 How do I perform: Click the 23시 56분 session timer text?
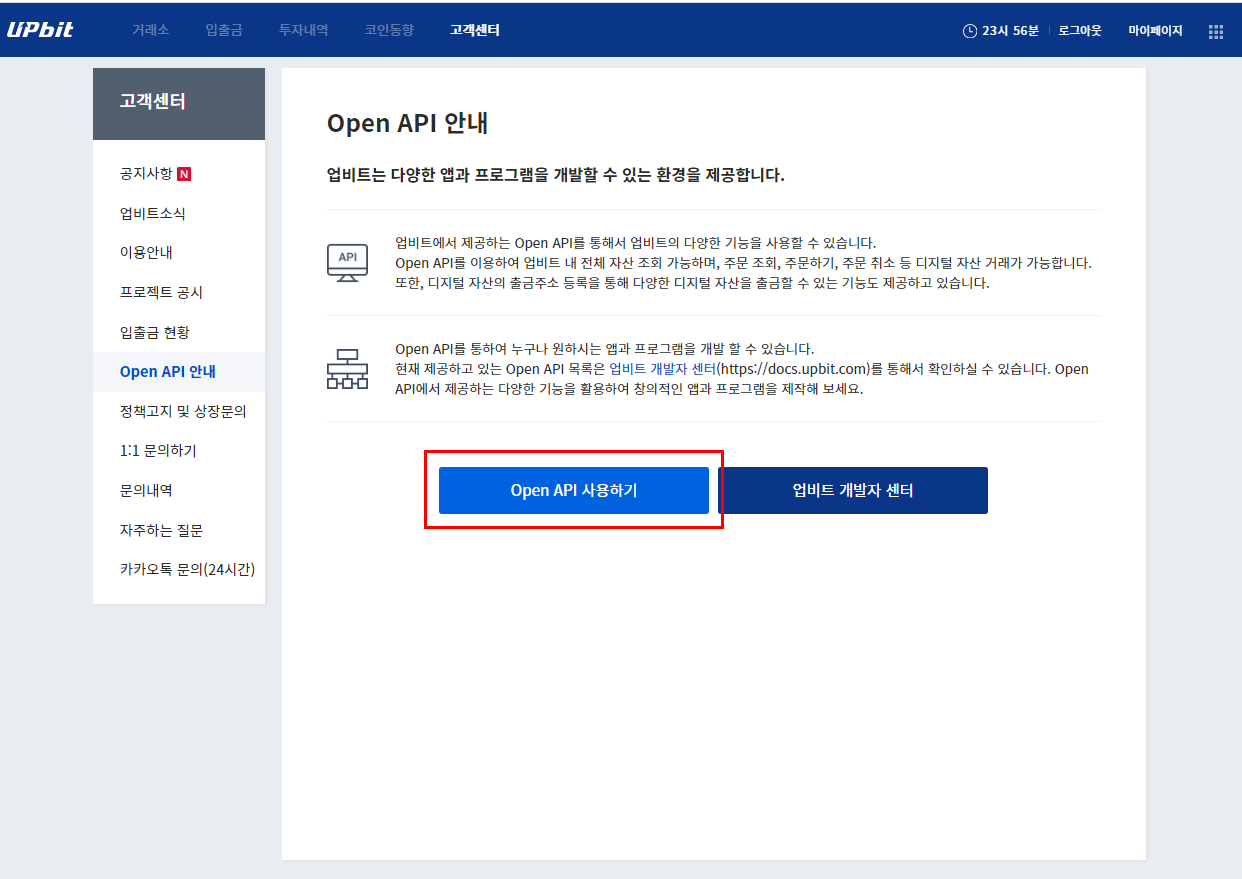pyautogui.click(x=1010, y=31)
